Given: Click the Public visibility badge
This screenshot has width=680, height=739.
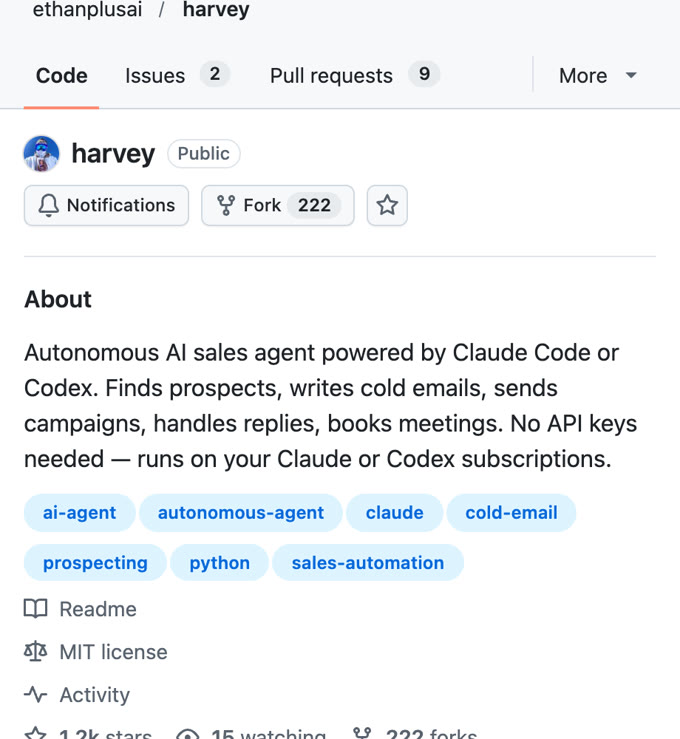Looking at the screenshot, I should [204, 154].
